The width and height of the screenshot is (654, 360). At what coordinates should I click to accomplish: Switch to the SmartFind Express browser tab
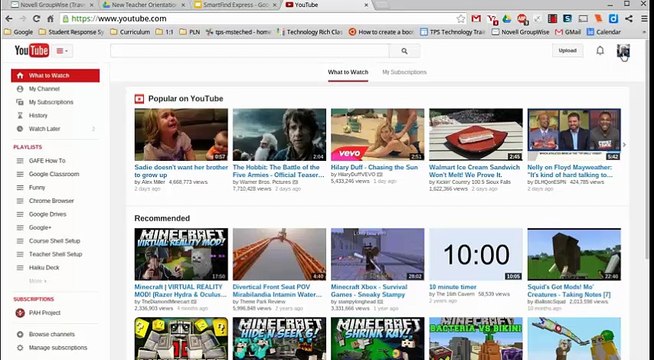click(x=236, y=5)
